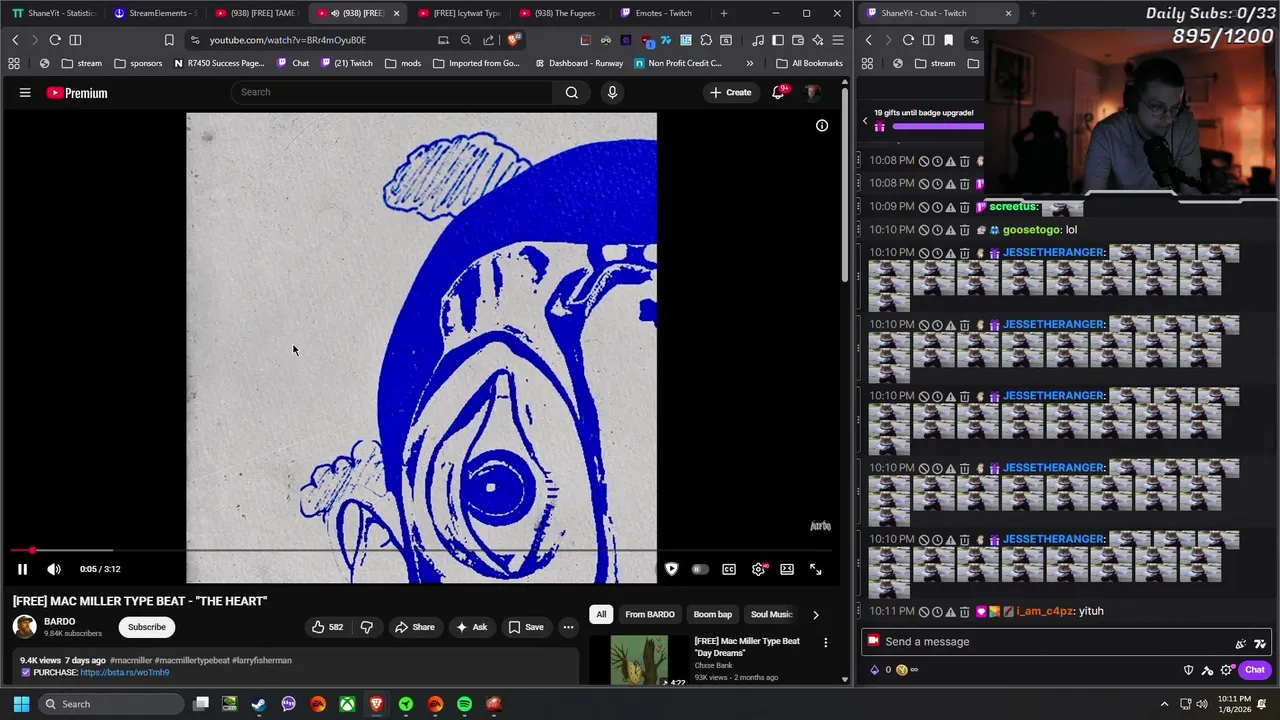Open Spotify from the taskbar
The height and width of the screenshot is (720, 1280).
pyautogui.click(x=464, y=704)
